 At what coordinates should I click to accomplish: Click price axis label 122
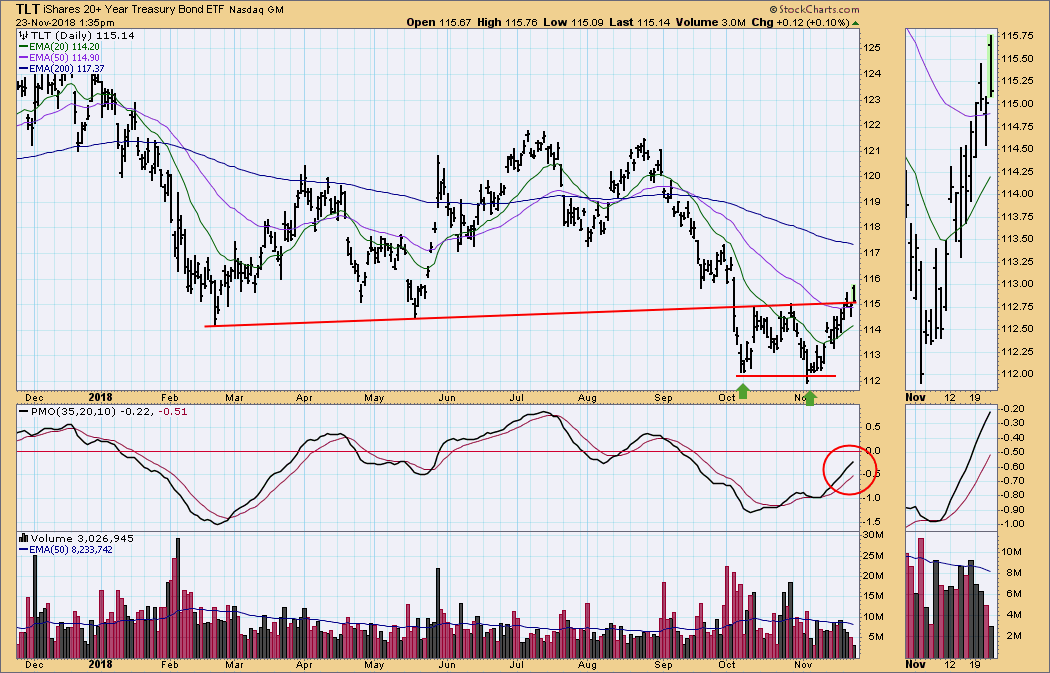tap(871, 125)
